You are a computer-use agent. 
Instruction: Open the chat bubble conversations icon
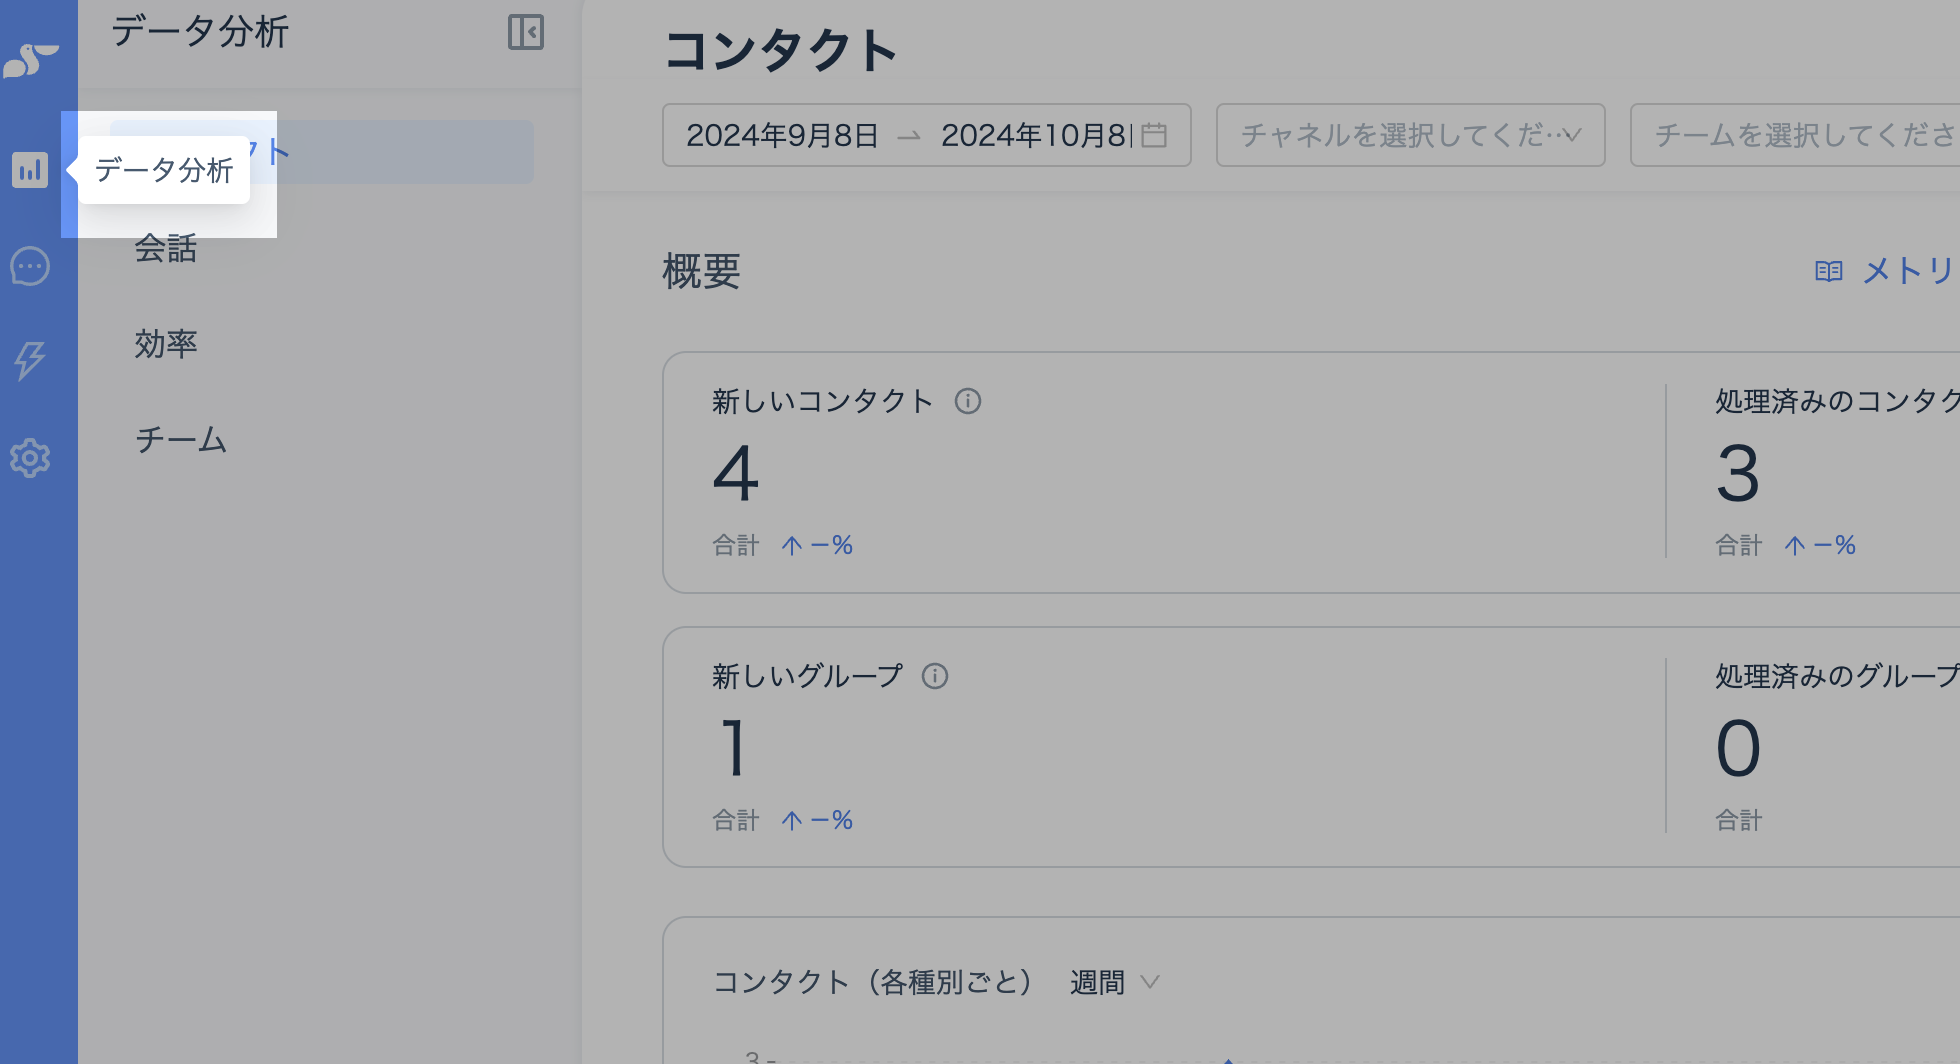click(x=30, y=266)
